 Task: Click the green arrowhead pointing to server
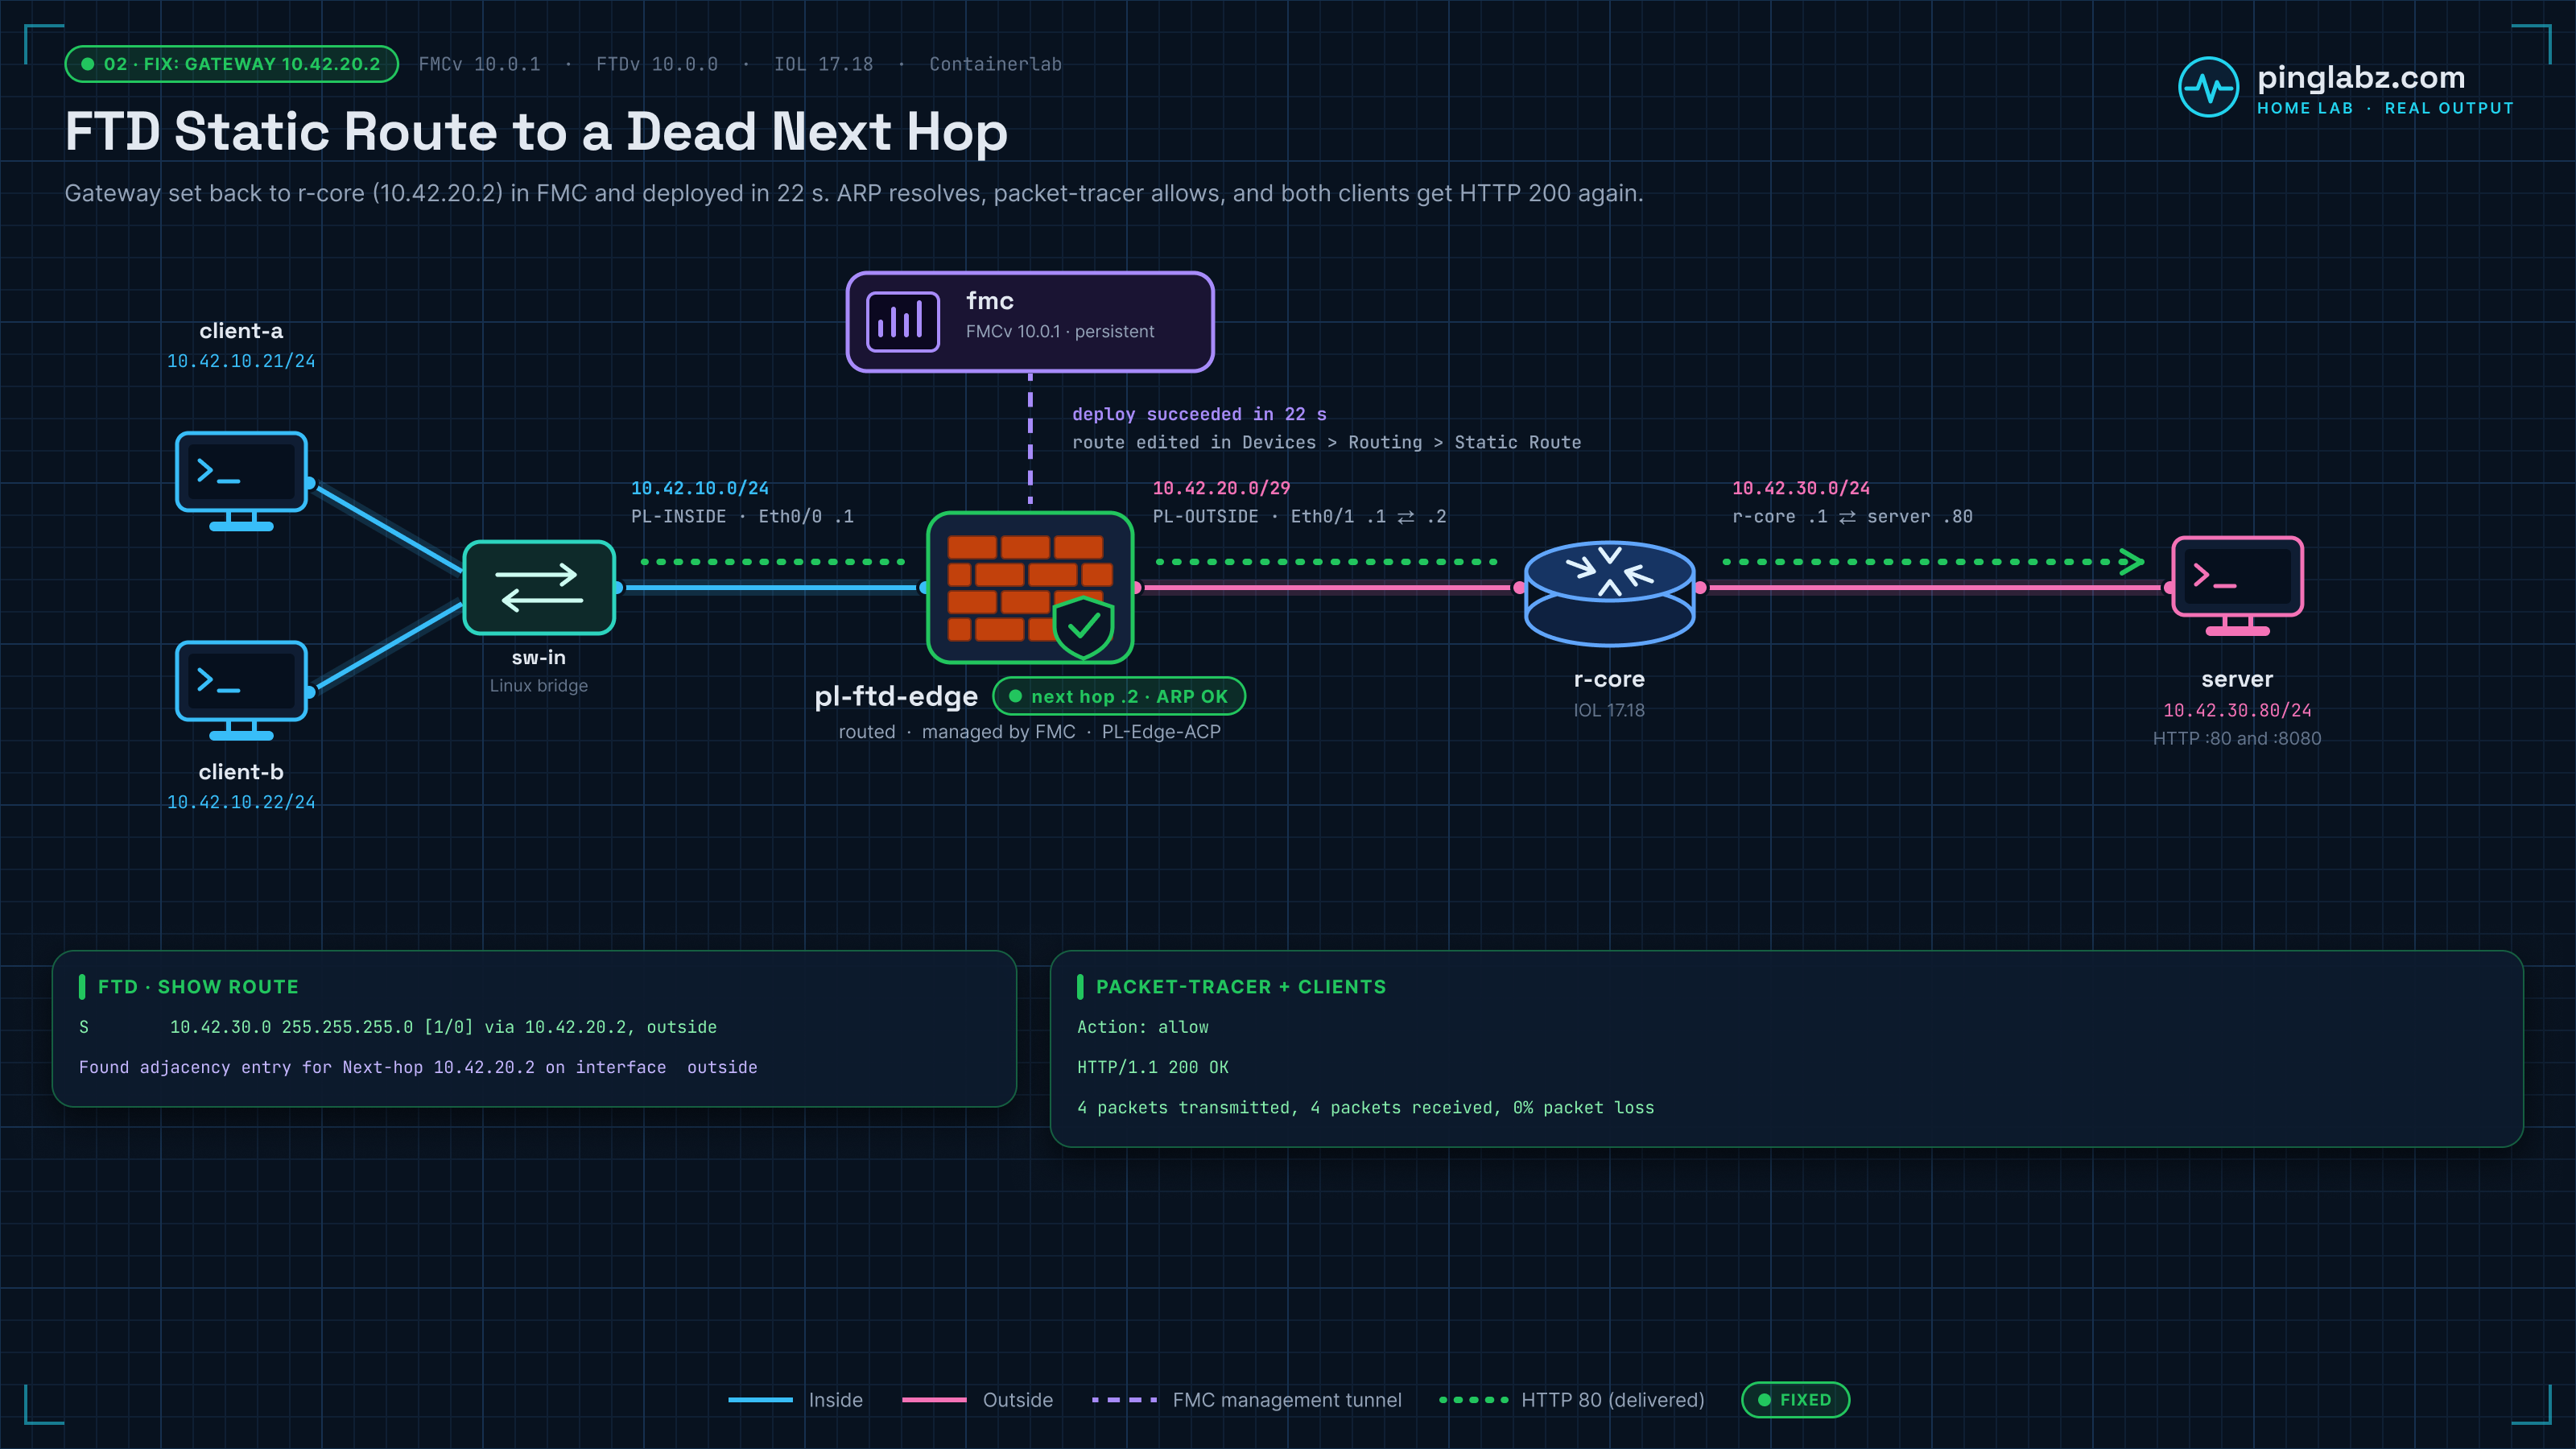click(2131, 562)
